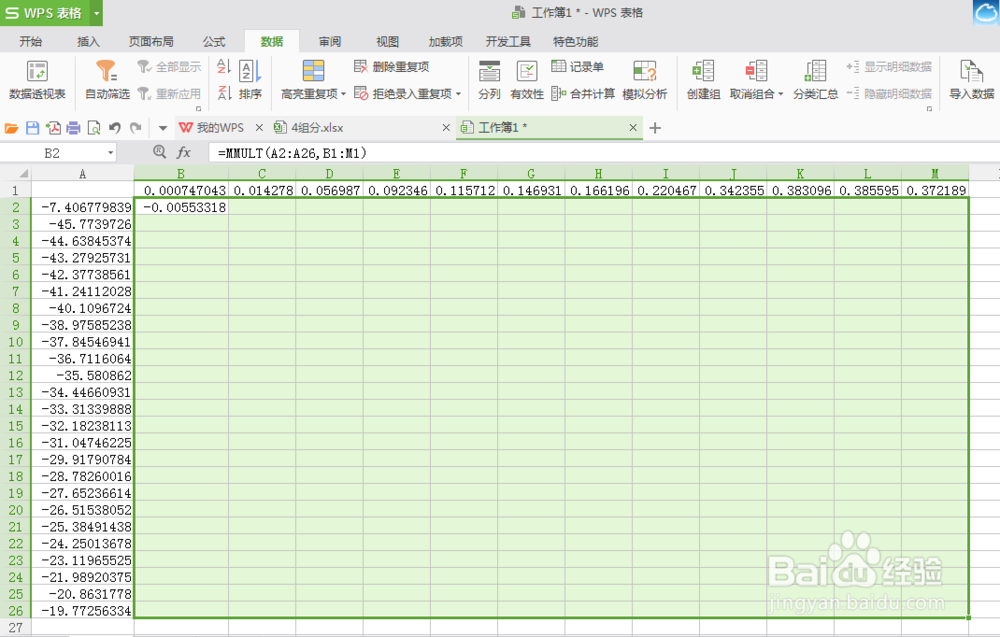Viewport: 1000px width, 637px height.
Task: Open 记录单 record form
Action: (577, 67)
